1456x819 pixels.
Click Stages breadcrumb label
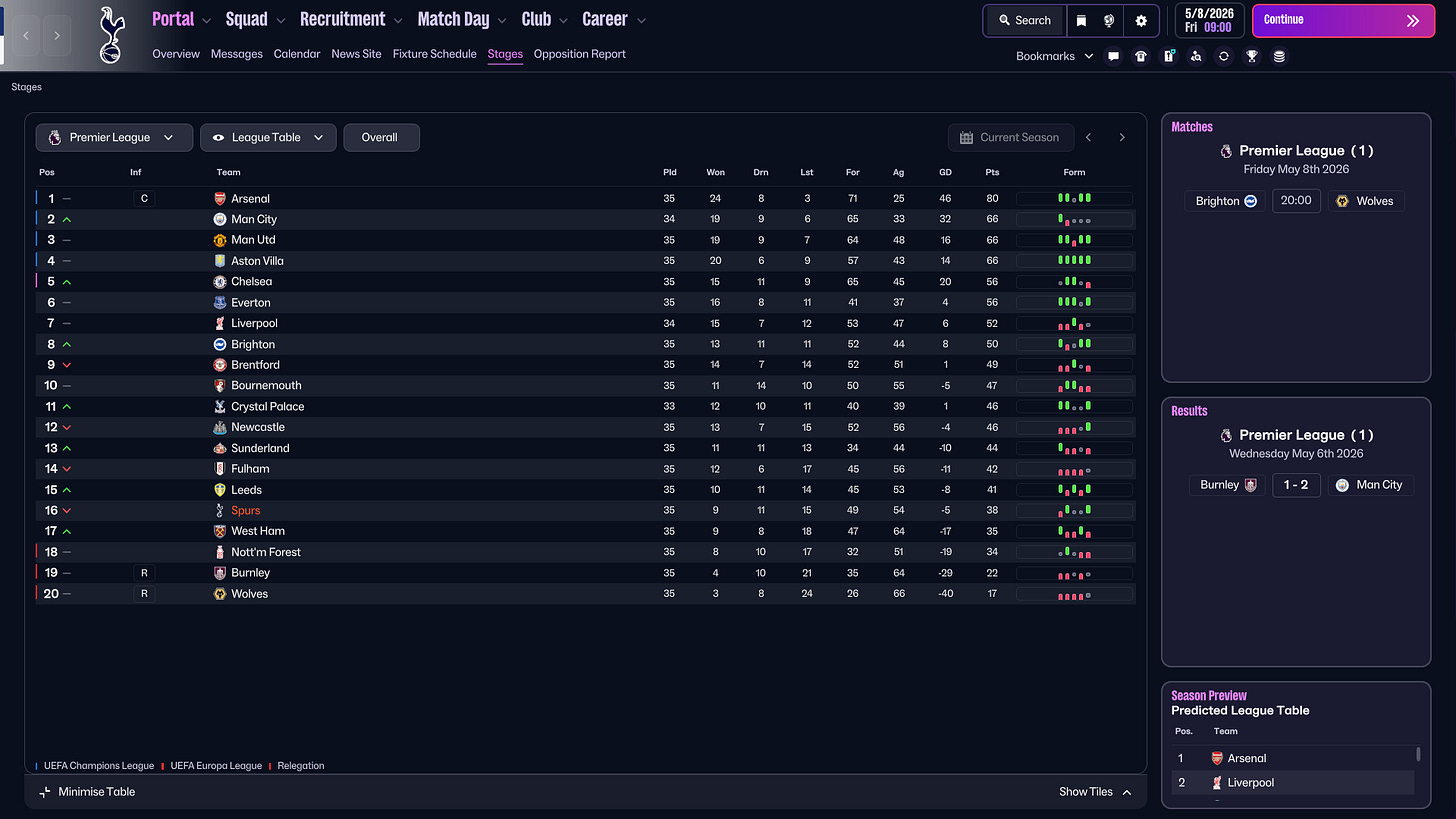(27, 87)
